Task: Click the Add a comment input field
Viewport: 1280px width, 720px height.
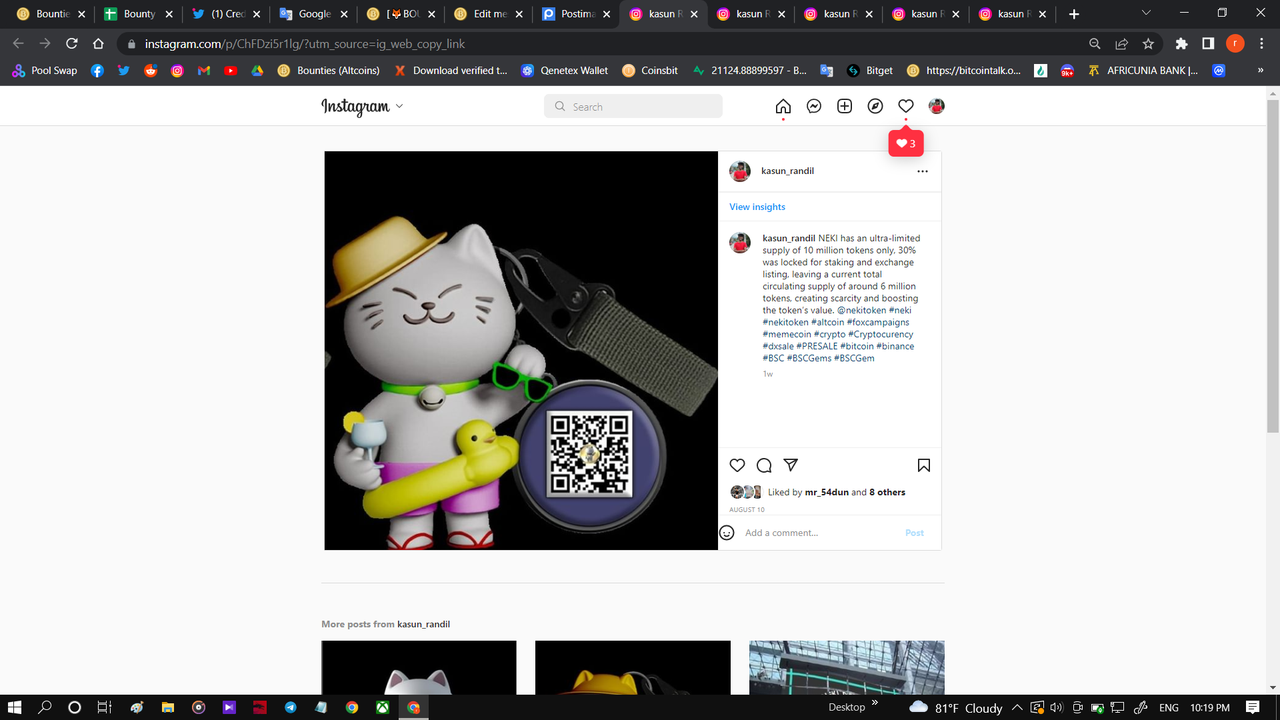Action: click(800, 532)
